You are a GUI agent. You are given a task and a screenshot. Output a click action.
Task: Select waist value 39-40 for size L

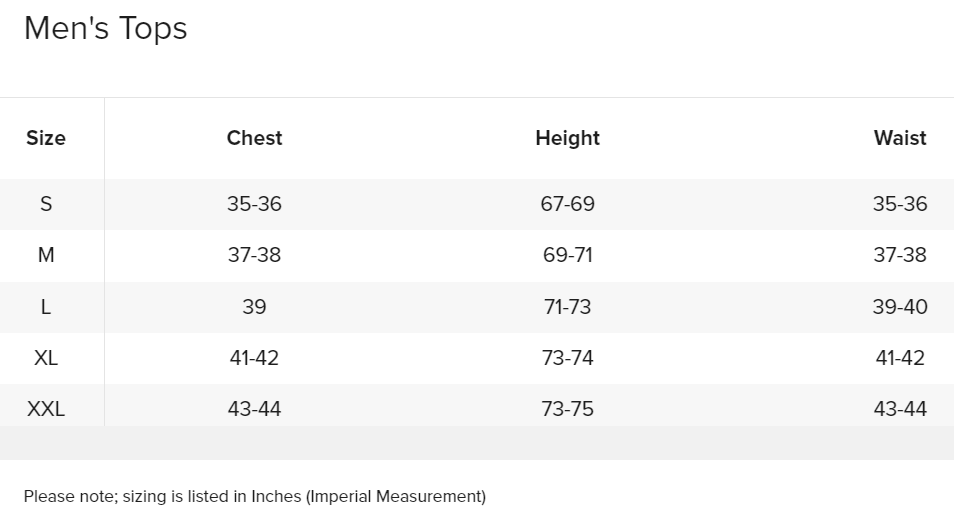900,307
